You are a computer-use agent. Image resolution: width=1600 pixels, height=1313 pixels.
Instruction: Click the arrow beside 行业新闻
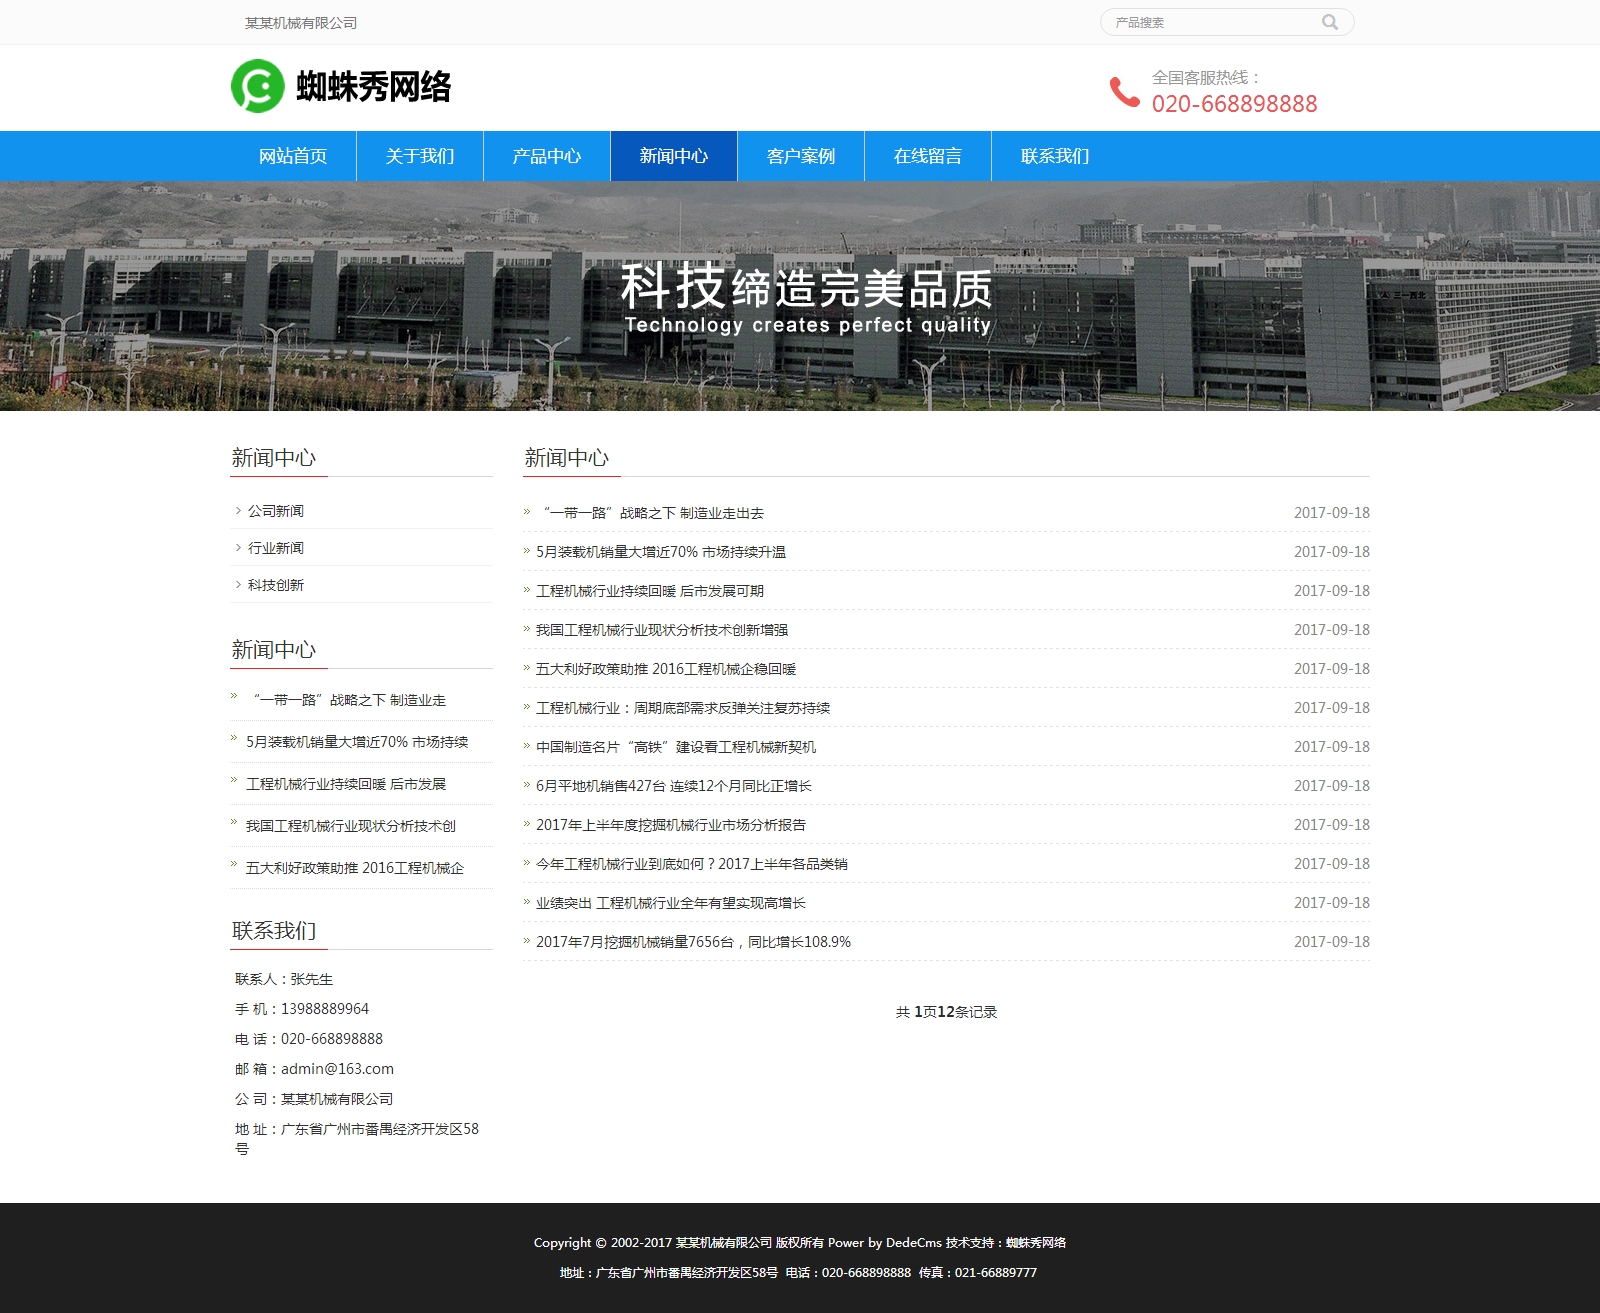(x=238, y=548)
